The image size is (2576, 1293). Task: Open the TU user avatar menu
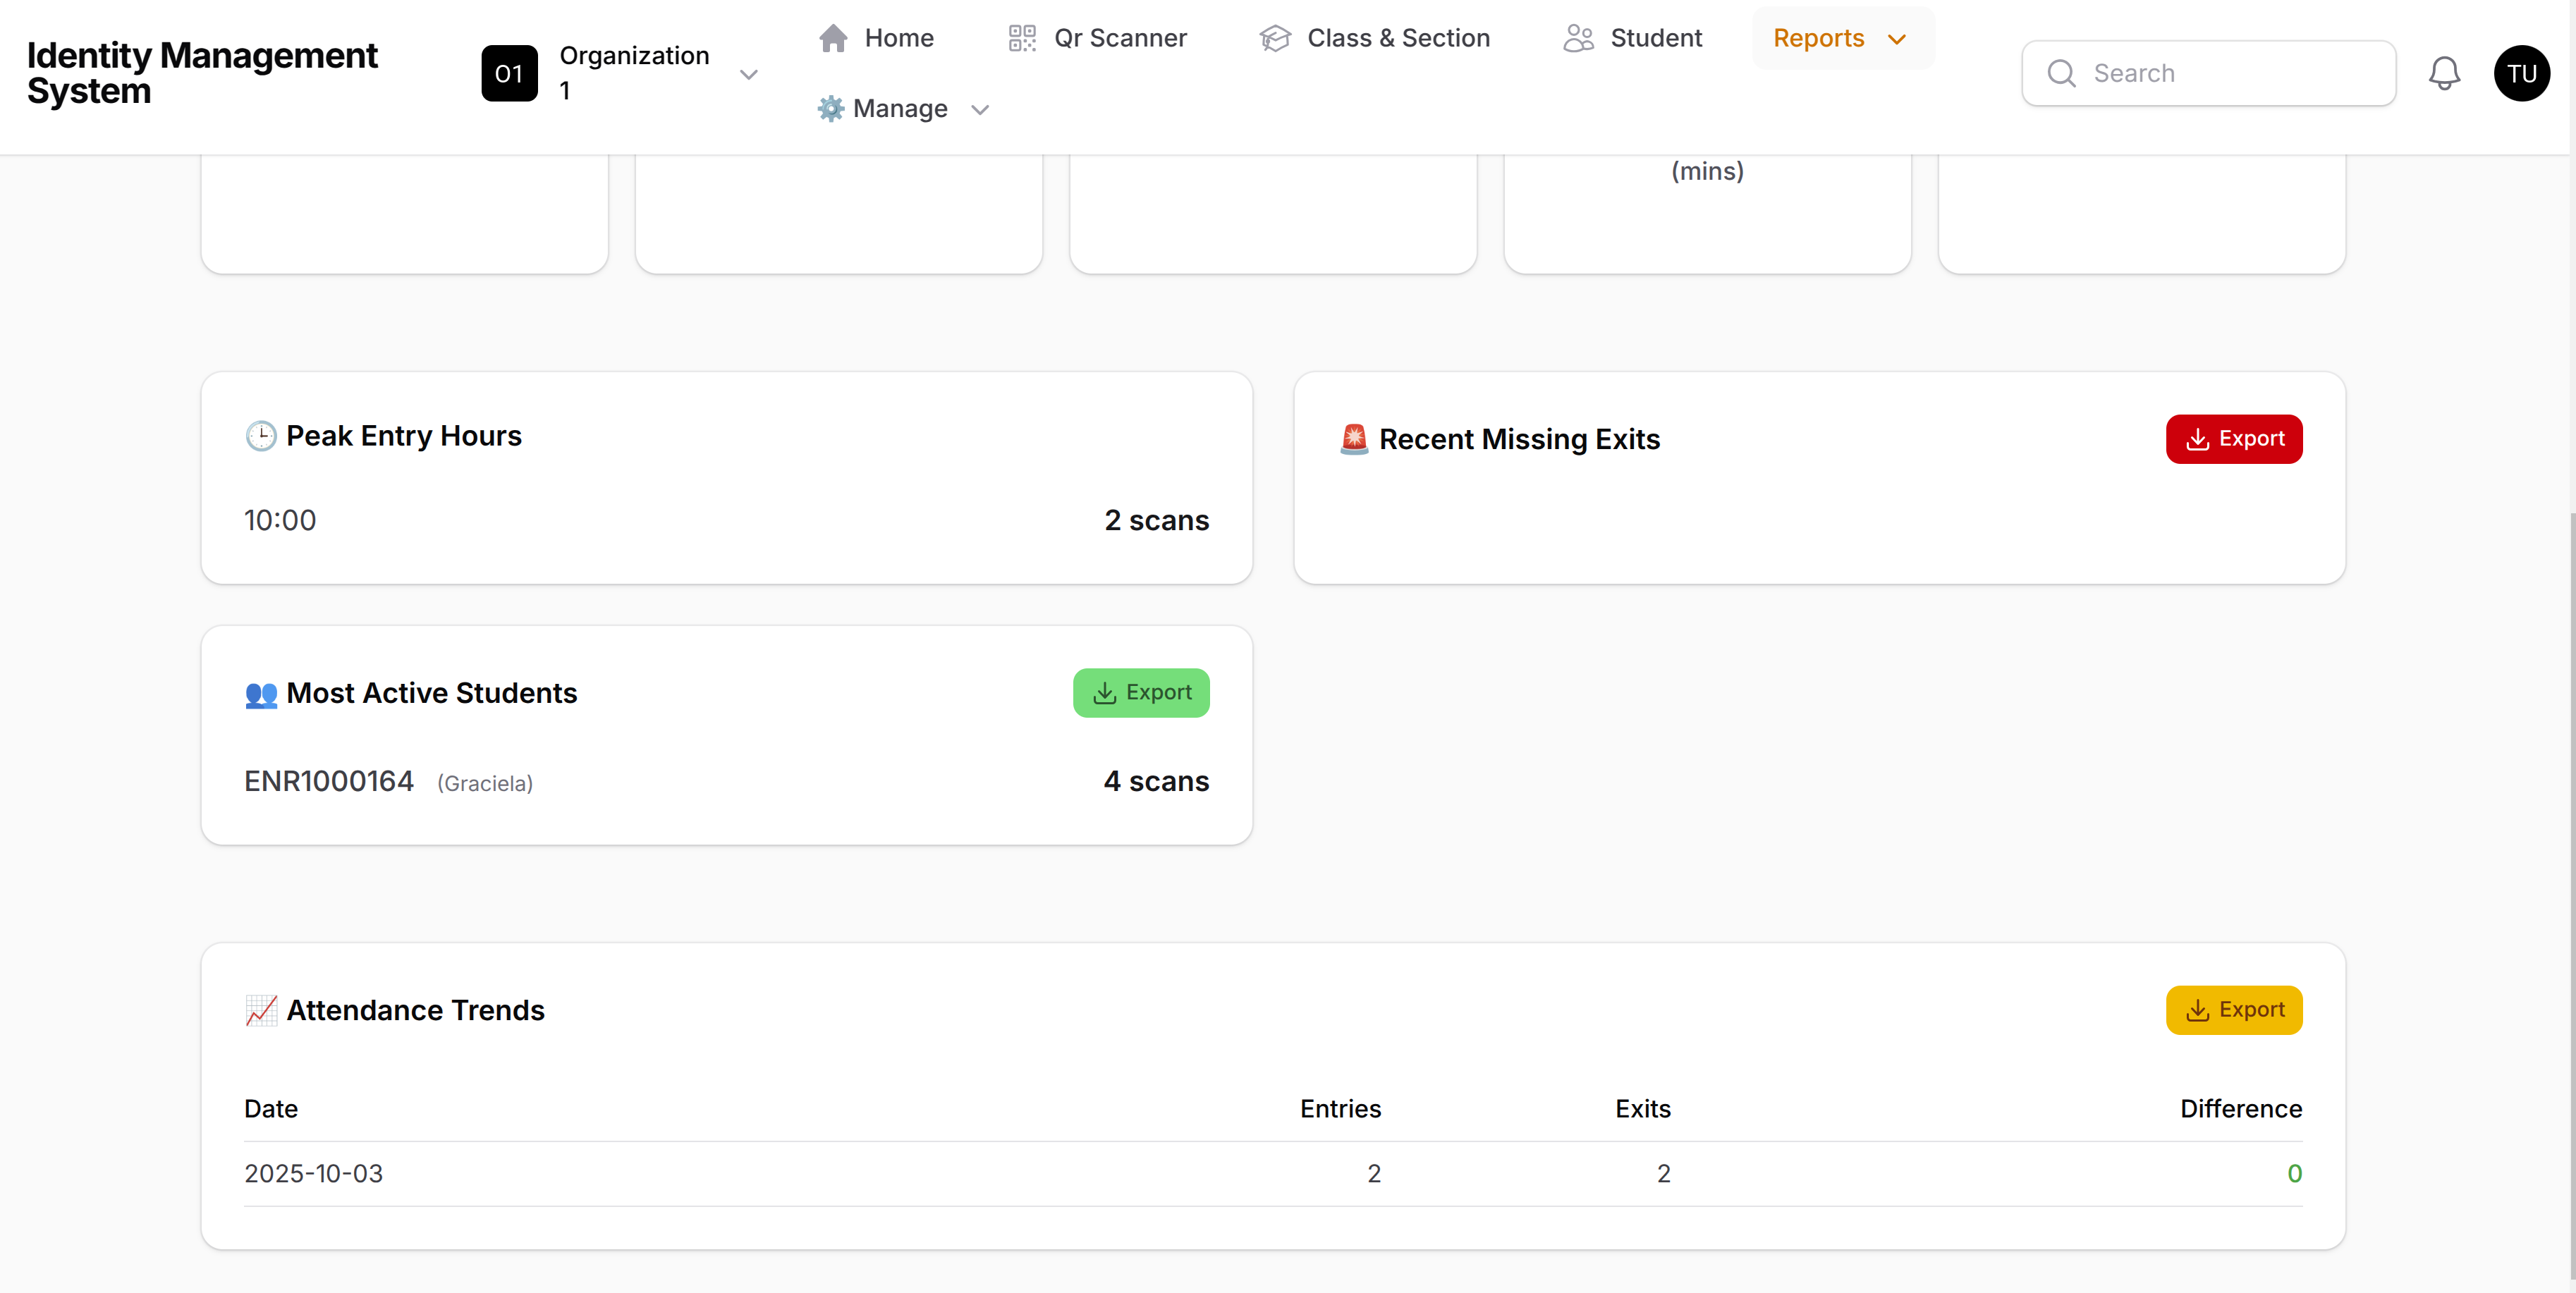(x=2521, y=73)
